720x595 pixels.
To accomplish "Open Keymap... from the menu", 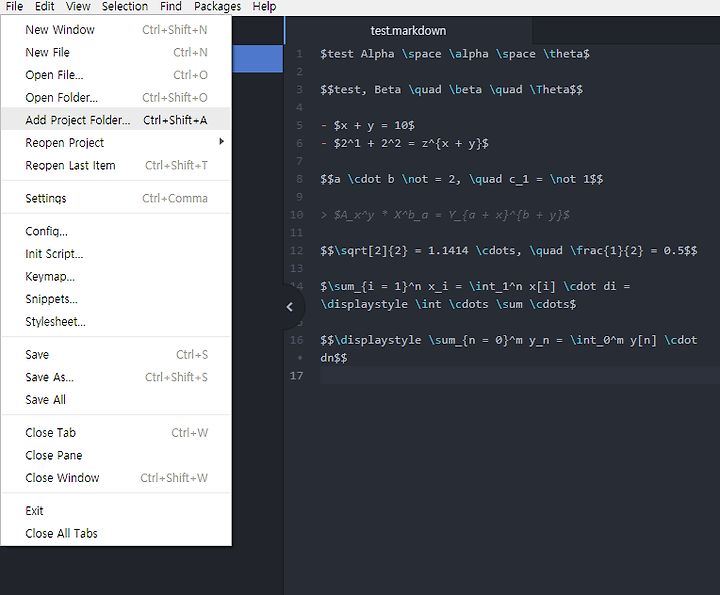I will point(116,276).
